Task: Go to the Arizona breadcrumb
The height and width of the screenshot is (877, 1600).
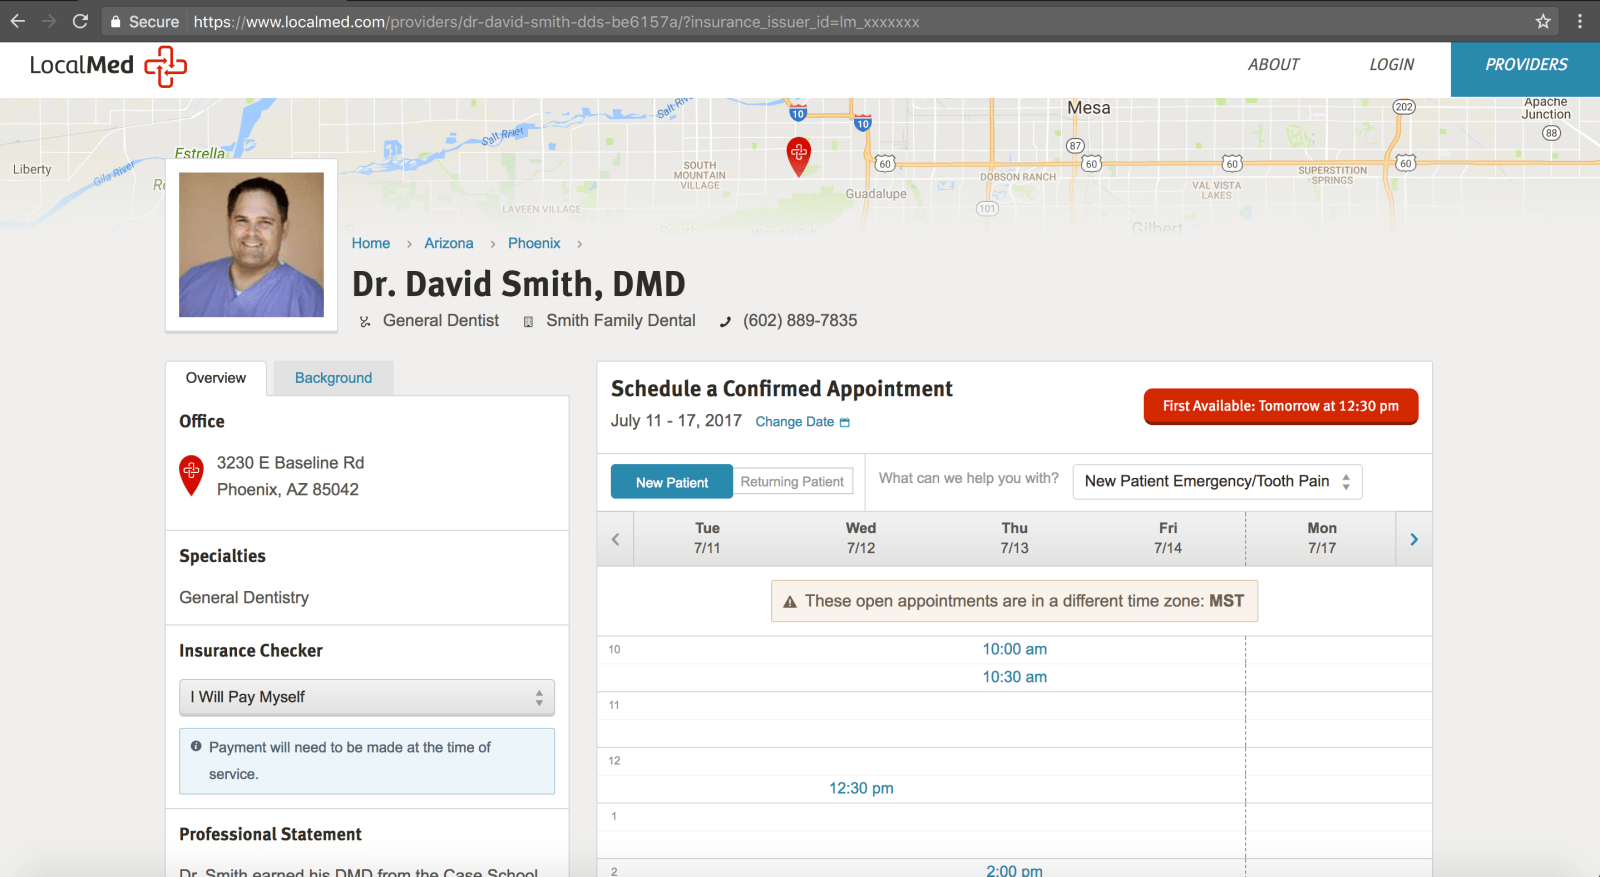Action: point(449,243)
